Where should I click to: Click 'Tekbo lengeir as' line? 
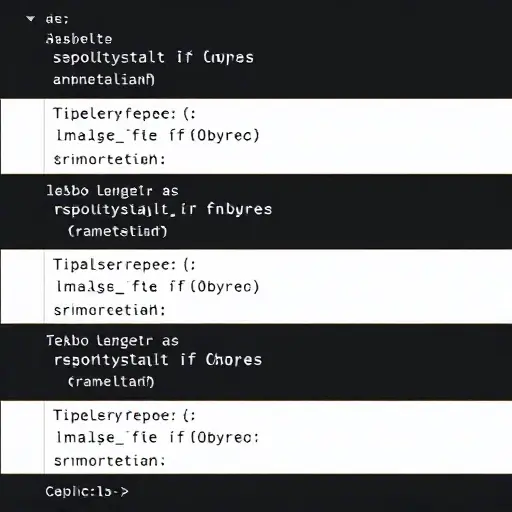point(113,341)
